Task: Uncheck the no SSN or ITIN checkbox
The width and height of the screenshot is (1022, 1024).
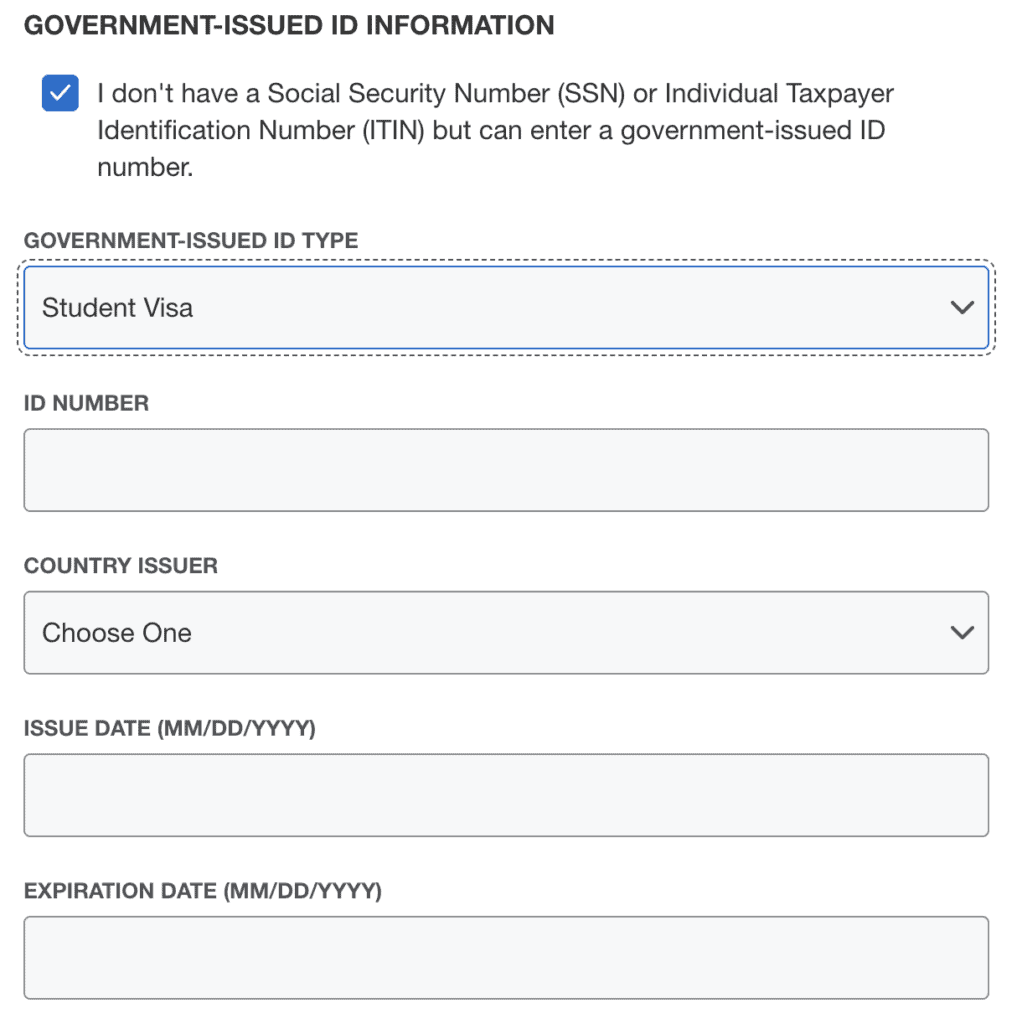Action: pos(60,94)
